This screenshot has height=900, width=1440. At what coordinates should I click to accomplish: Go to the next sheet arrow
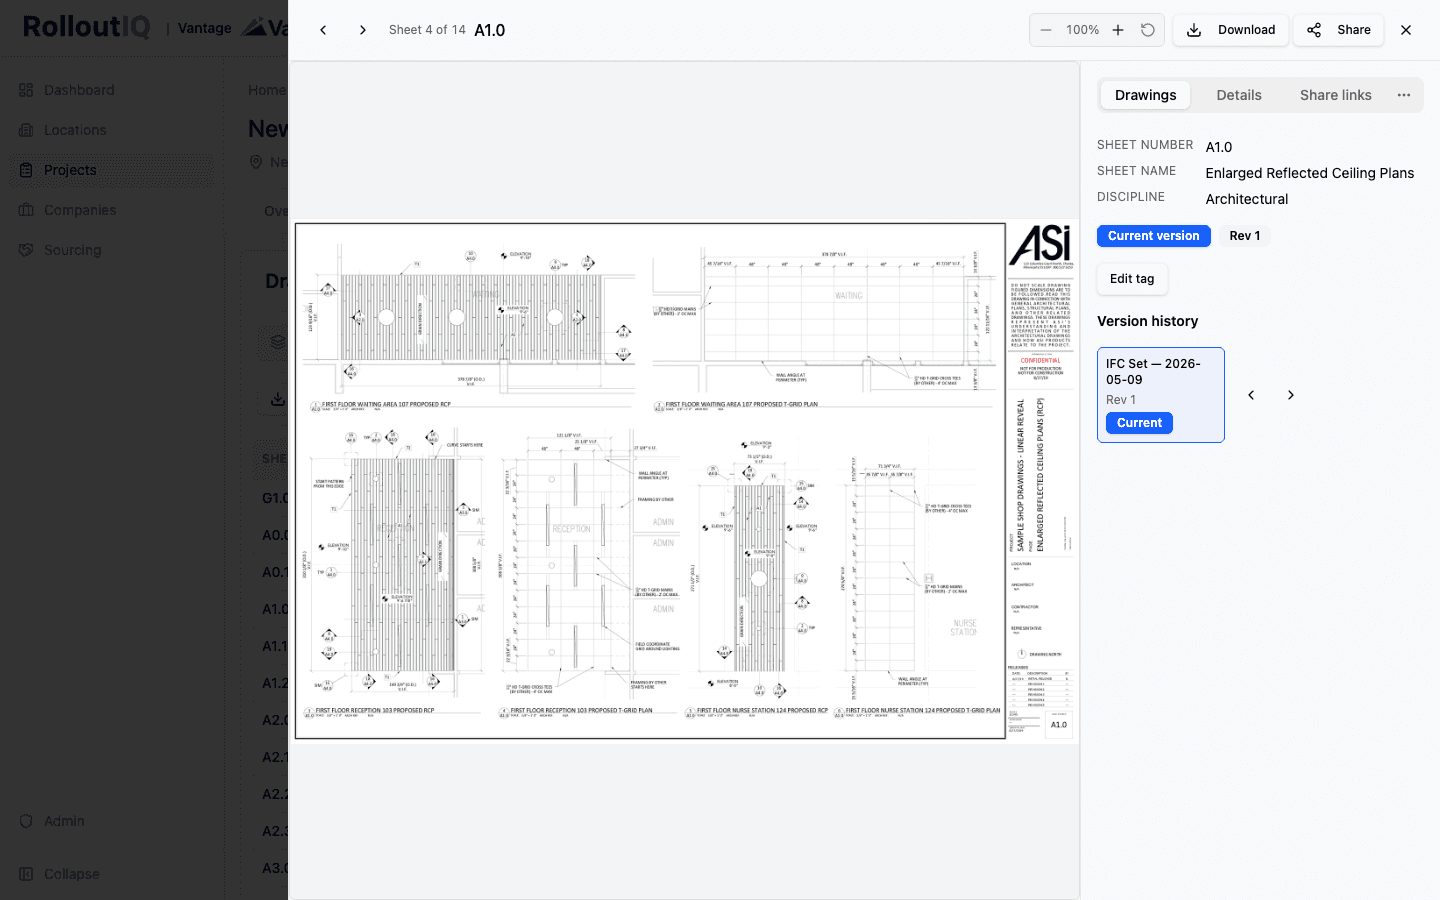[363, 30]
